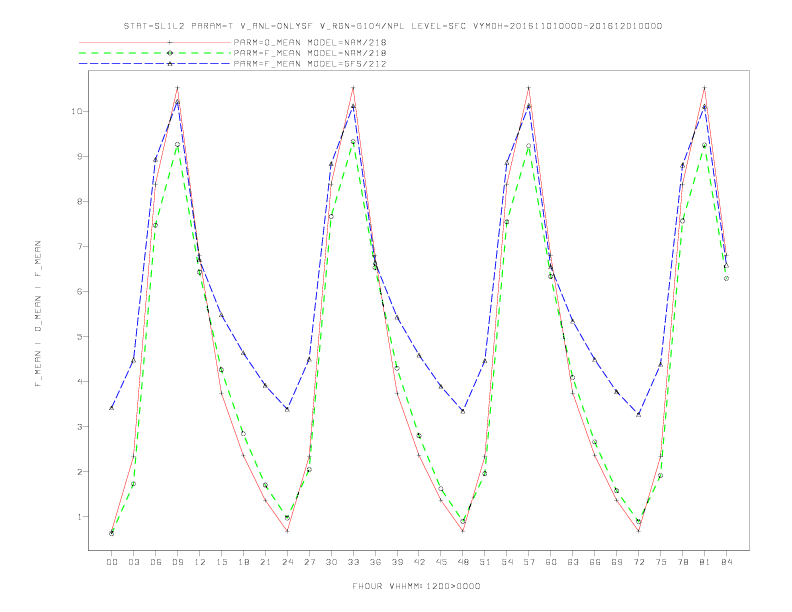Screen dimensions: 792x612
Task: Click y-axis tick label 3
Action: (80, 427)
